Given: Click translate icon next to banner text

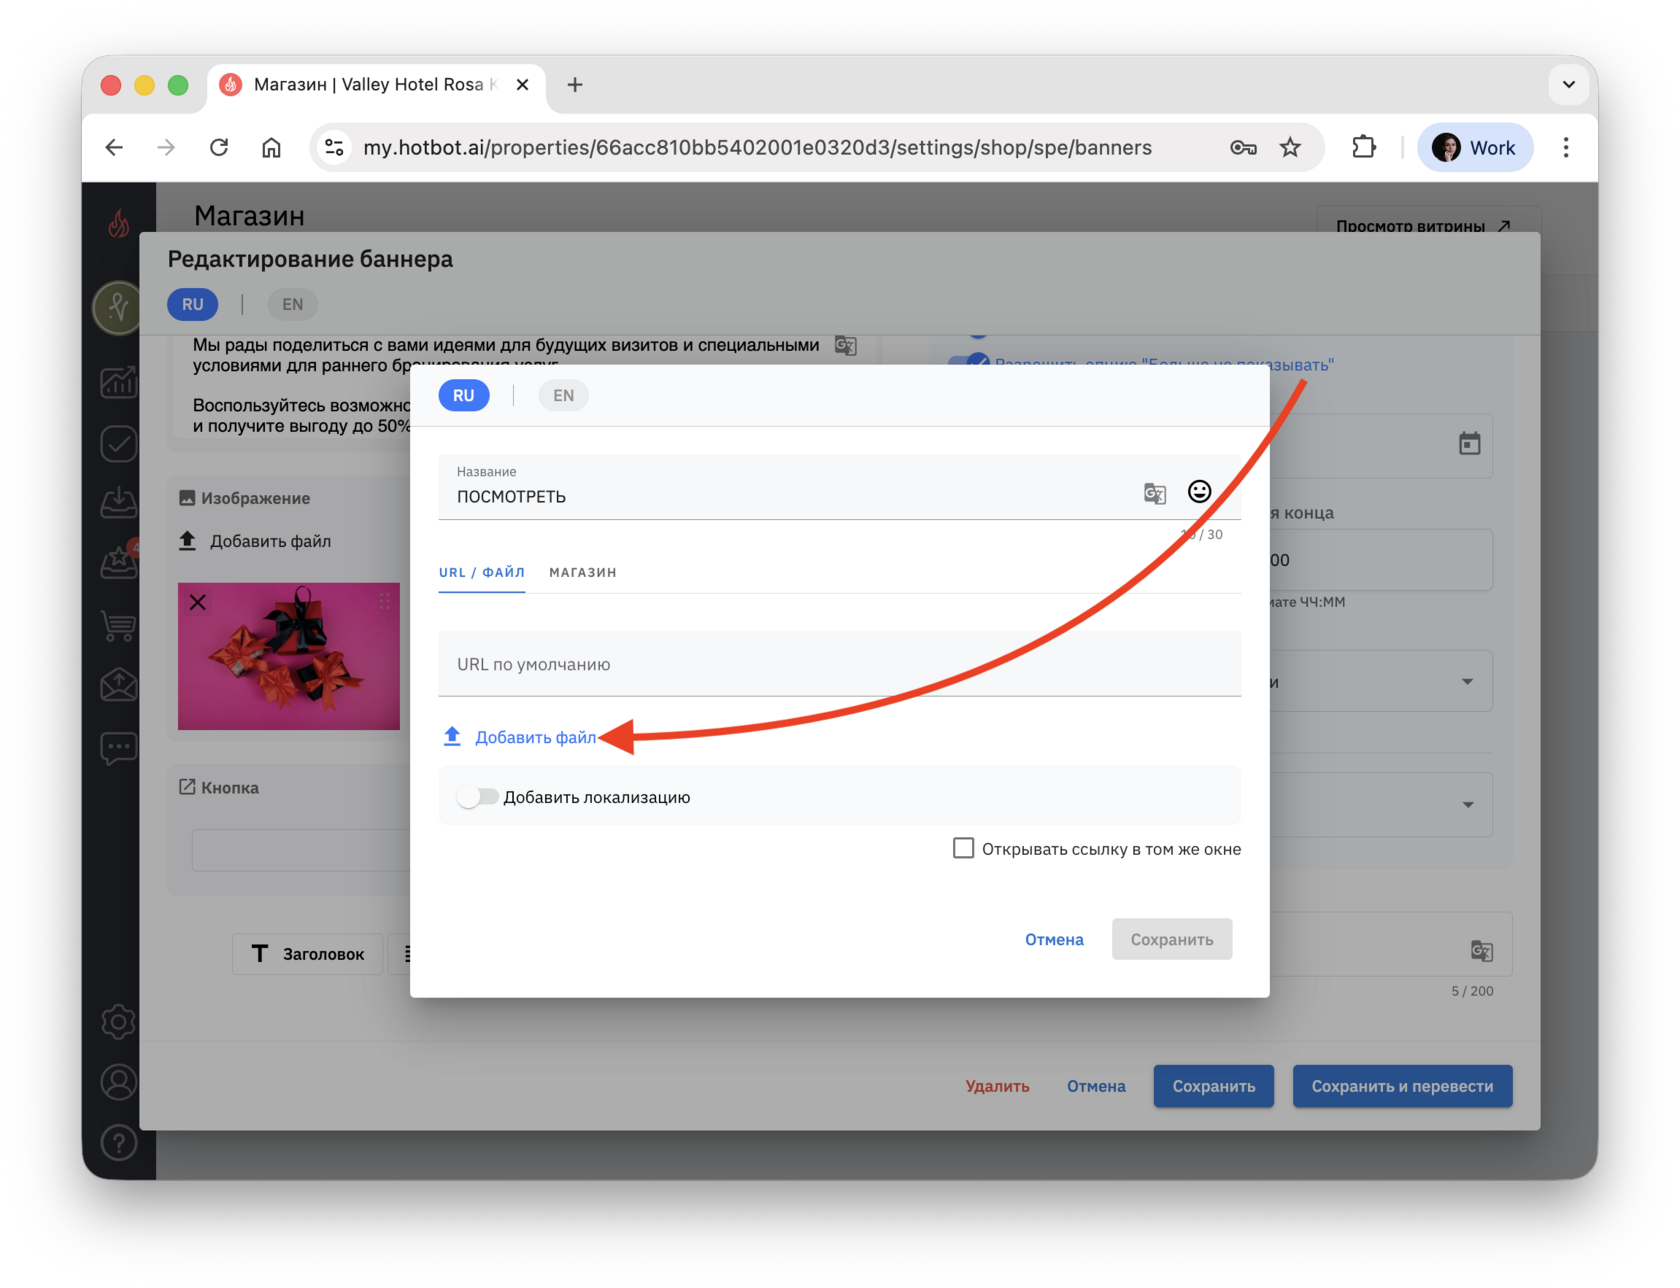Looking at the screenshot, I should [x=845, y=346].
